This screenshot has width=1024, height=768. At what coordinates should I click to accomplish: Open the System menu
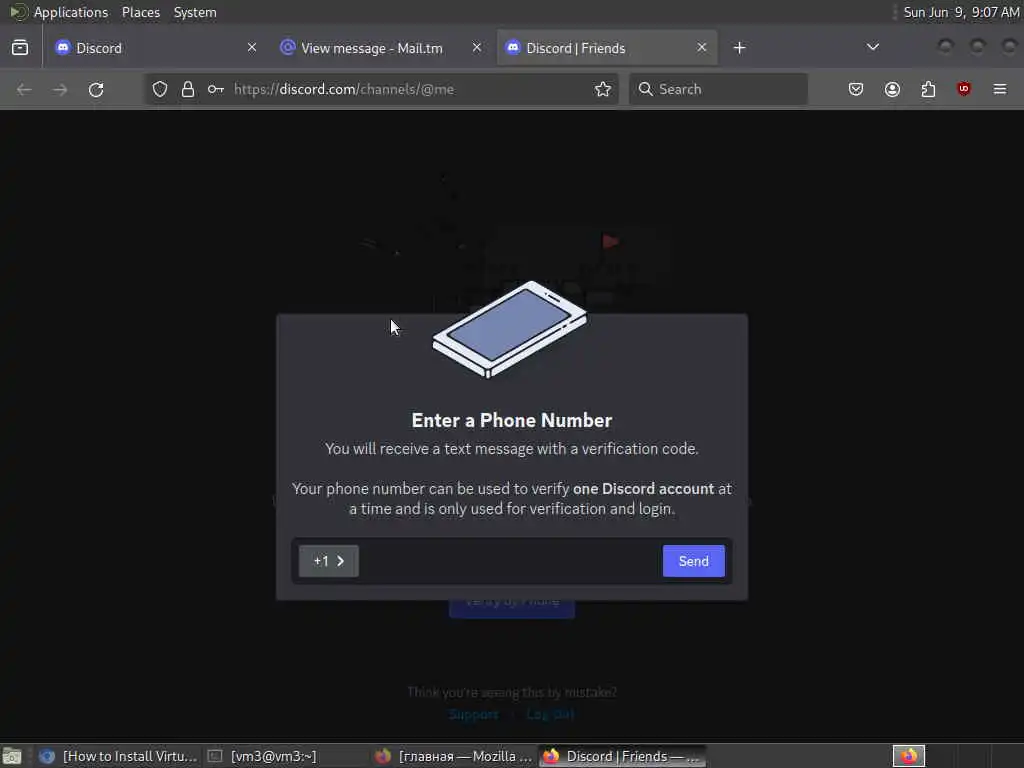pyautogui.click(x=195, y=12)
